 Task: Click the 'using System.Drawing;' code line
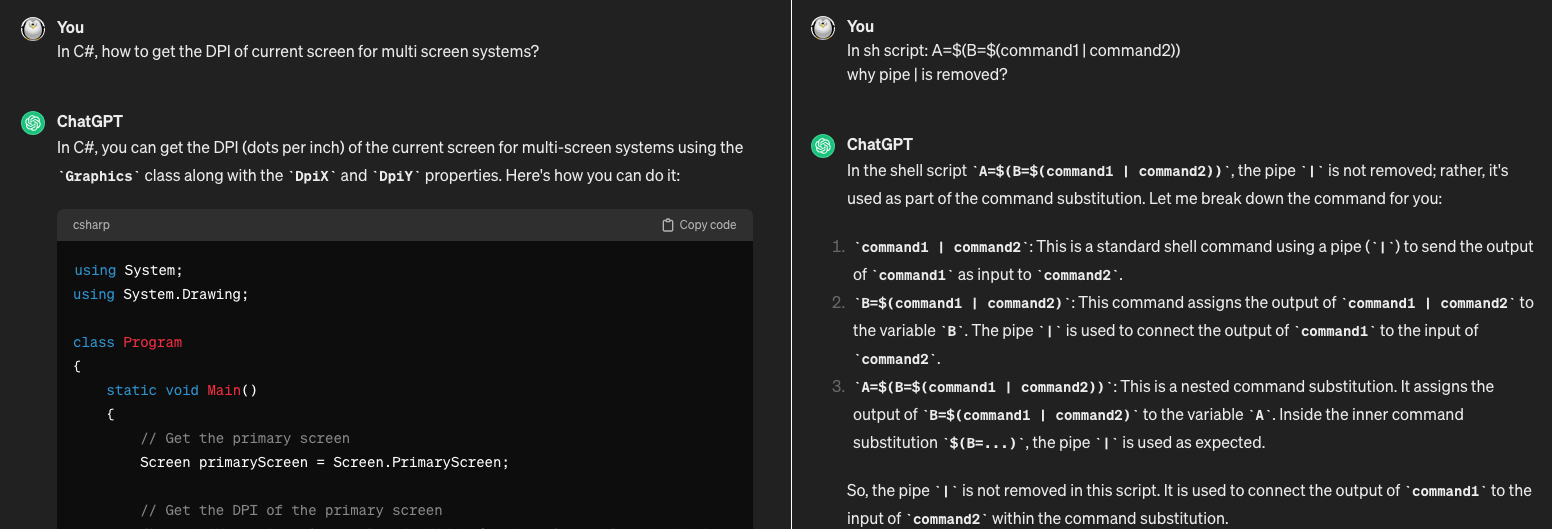point(160,294)
